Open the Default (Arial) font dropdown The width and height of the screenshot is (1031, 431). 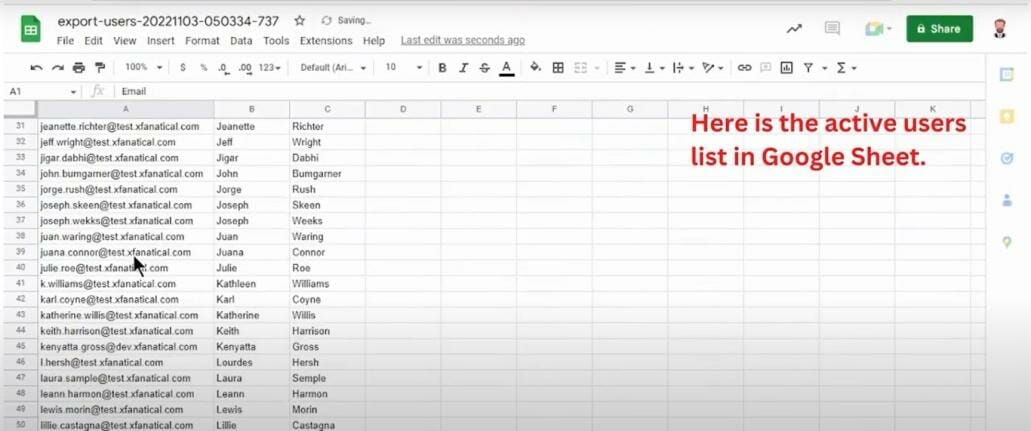tap(333, 67)
